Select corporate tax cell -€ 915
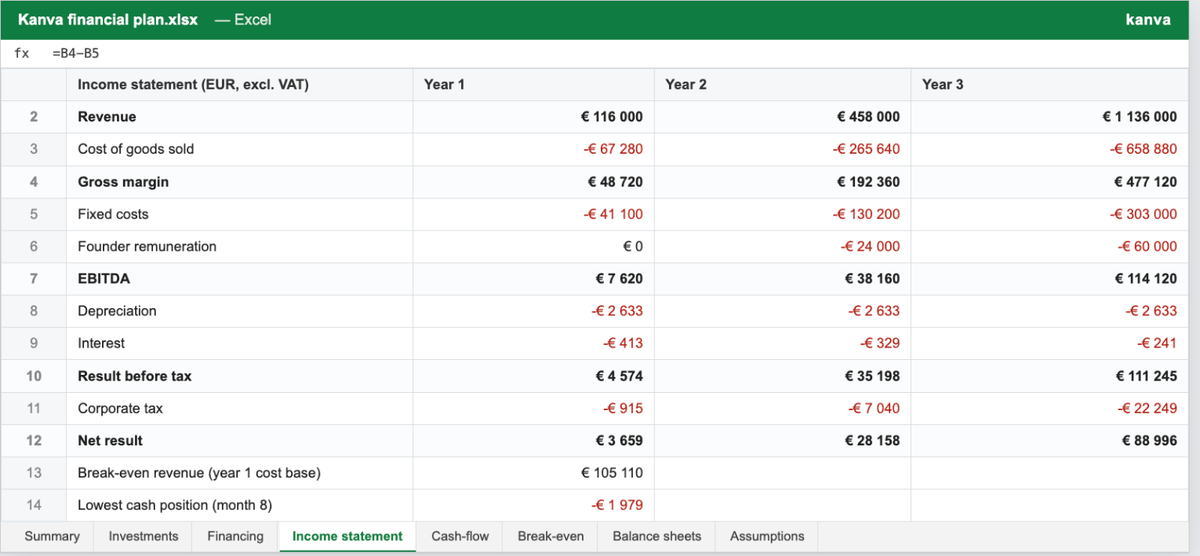This screenshot has height=556, width=1200. (x=532, y=408)
